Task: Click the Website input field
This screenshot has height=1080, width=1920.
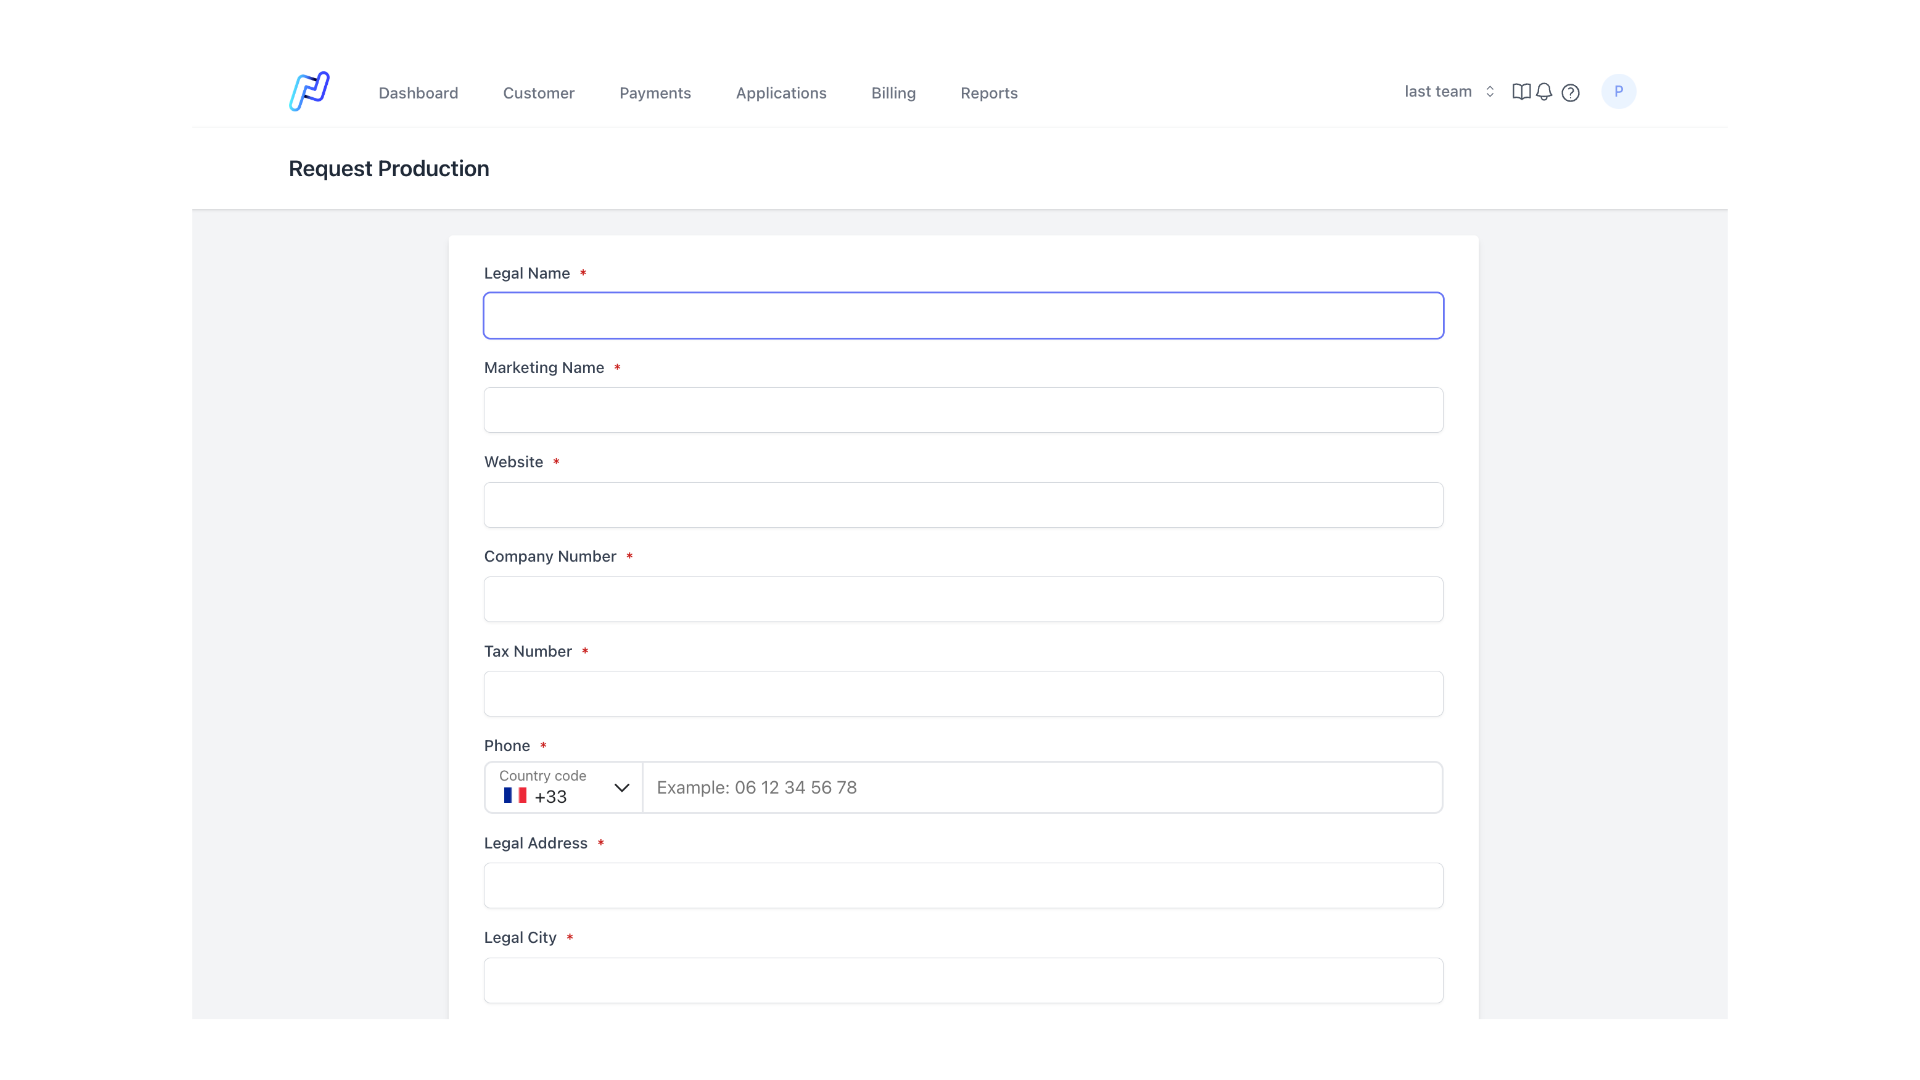Action: [964, 504]
